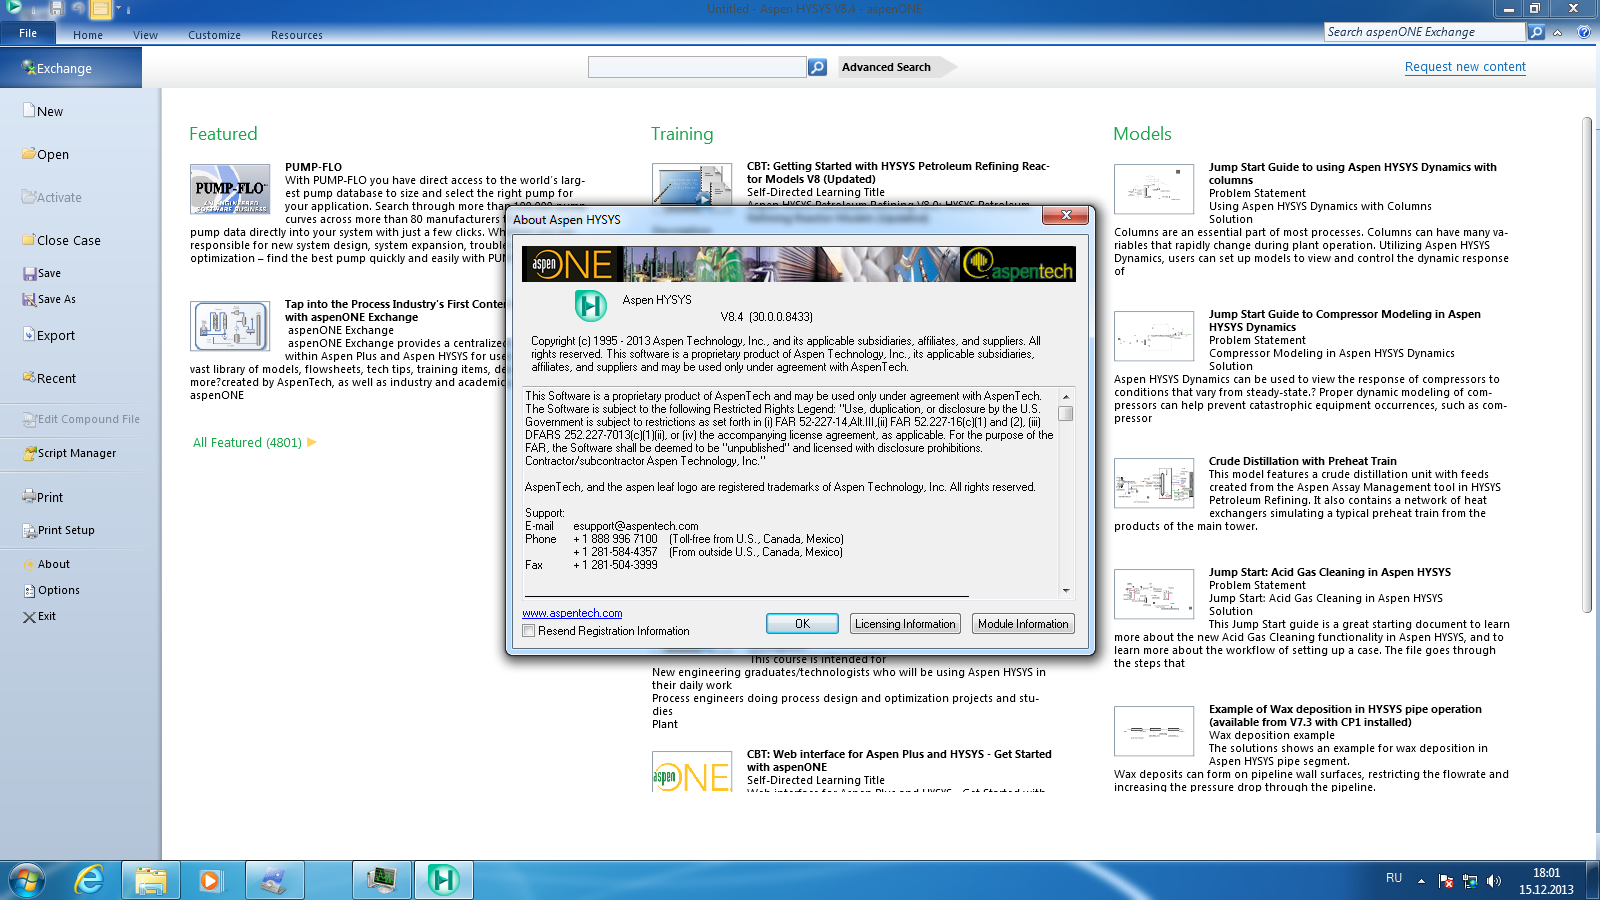This screenshot has height=900, width=1600.
Task: Open the media player taskbar icon
Action: (x=210, y=880)
